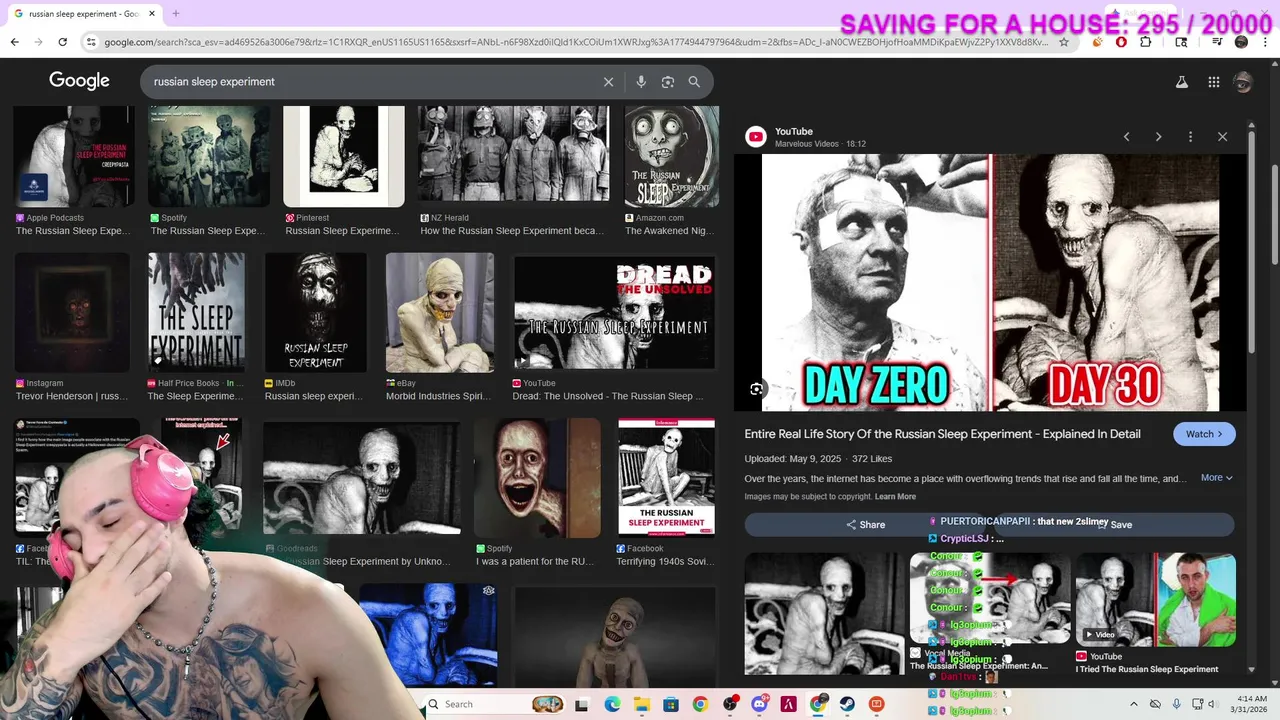This screenshot has height=720, width=1280.
Task: Open Amazon.com Awakened Nightmare image
Action: [x=672, y=156]
